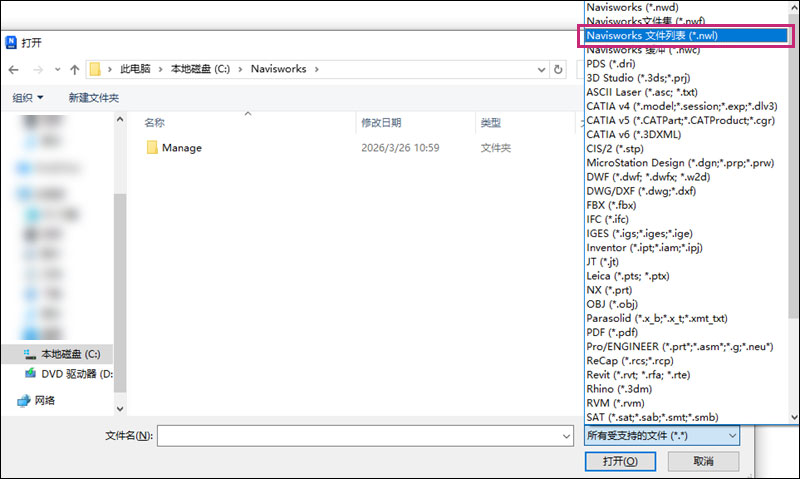
Task: Choose Pro/ENGINEER file type
Action: (x=680, y=347)
